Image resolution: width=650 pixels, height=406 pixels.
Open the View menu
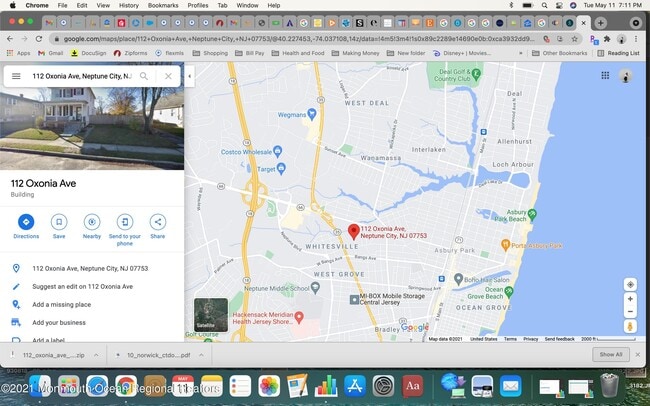[x=103, y=5]
